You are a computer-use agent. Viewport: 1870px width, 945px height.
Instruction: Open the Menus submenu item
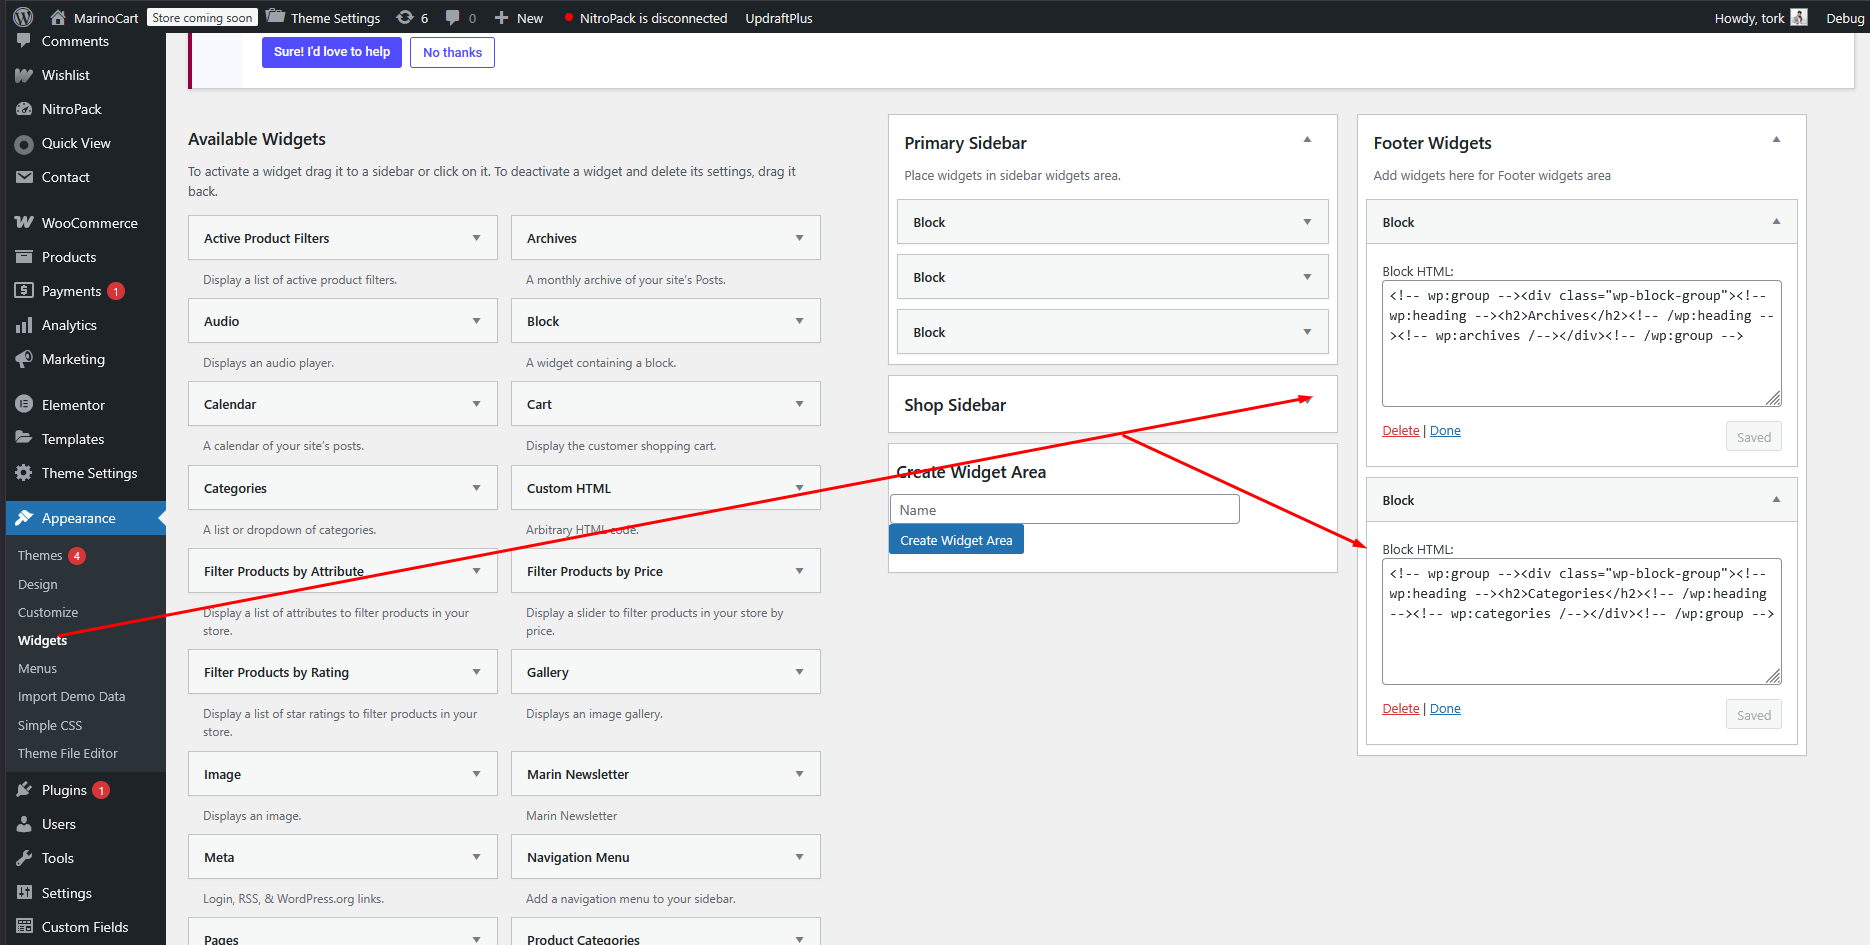(38, 668)
